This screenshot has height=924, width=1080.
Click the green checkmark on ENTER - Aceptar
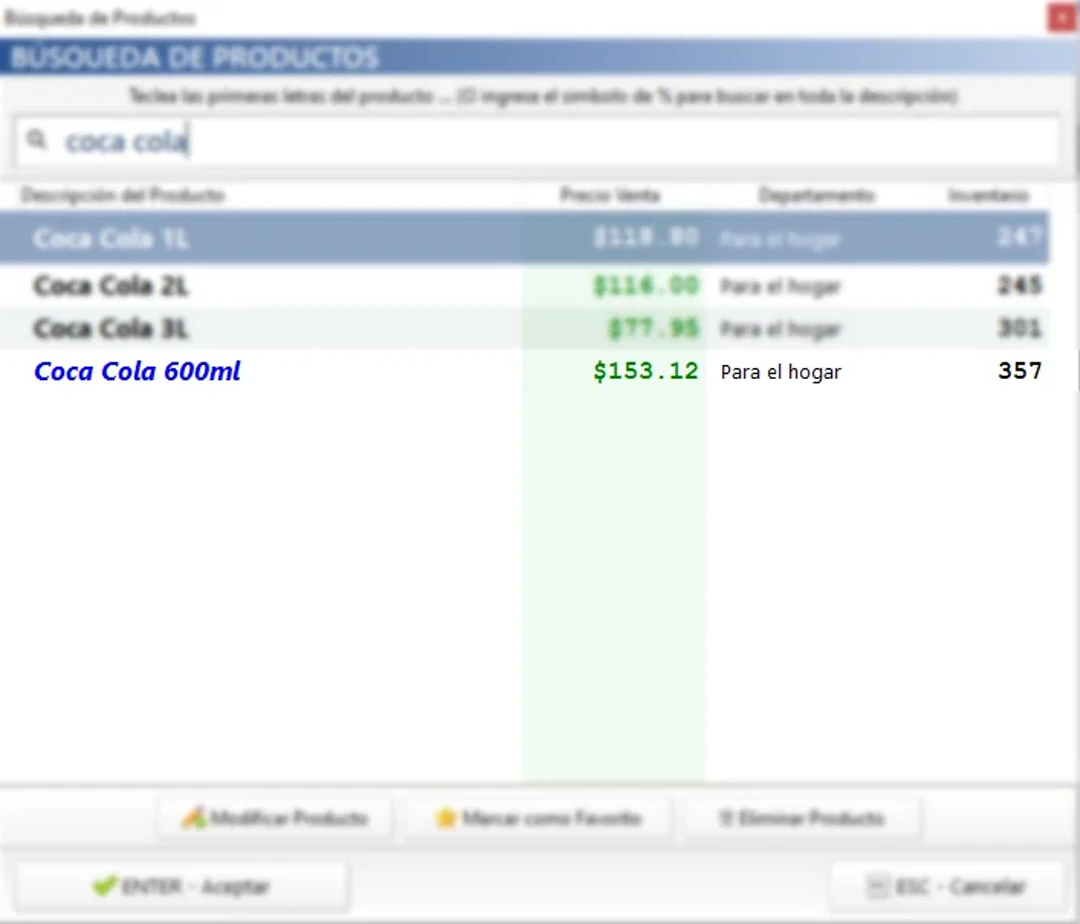point(103,886)
